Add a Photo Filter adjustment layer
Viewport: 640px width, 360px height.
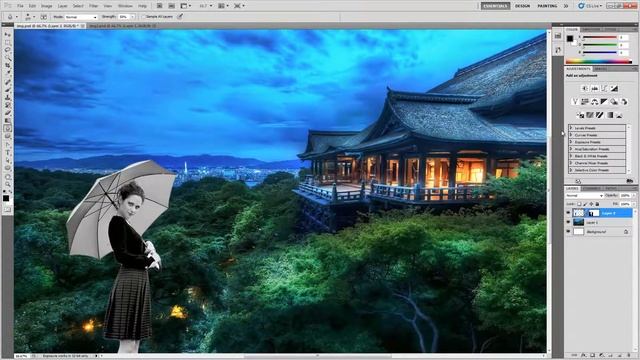pyautogui.click(x=614, y=102)
